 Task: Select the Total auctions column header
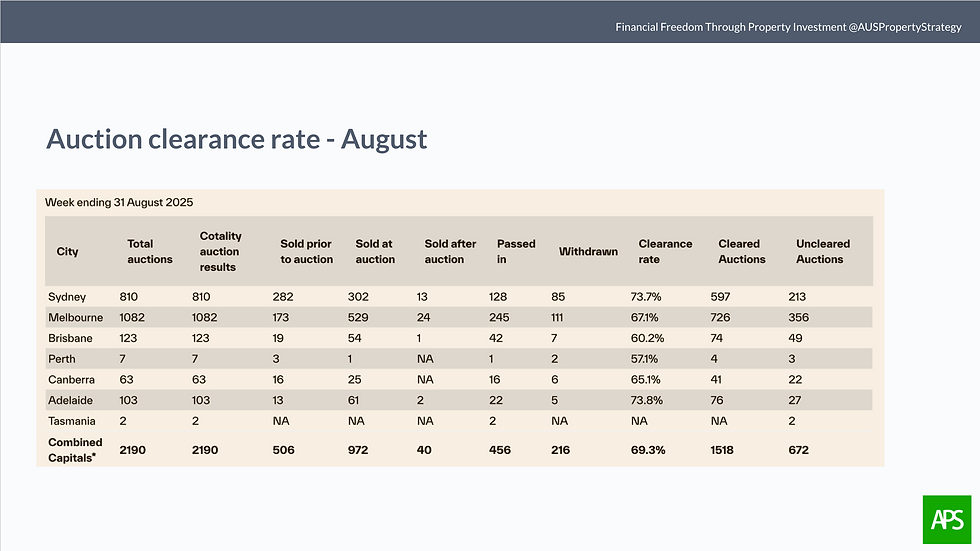pos(149,251)
